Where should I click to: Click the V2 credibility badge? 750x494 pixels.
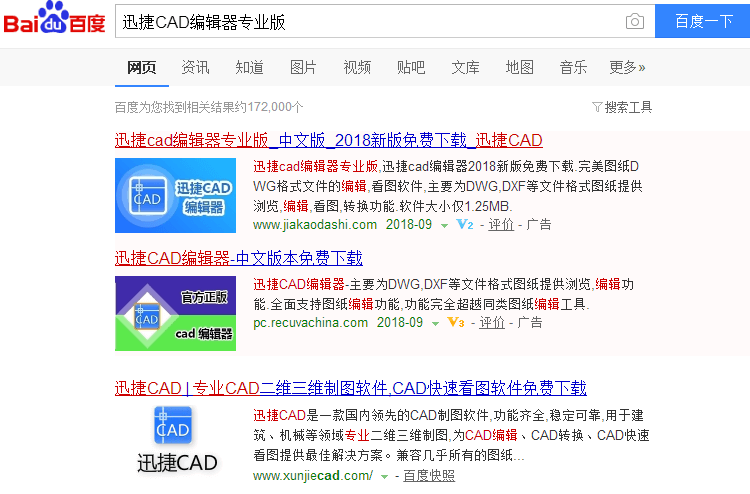point(465,224)
